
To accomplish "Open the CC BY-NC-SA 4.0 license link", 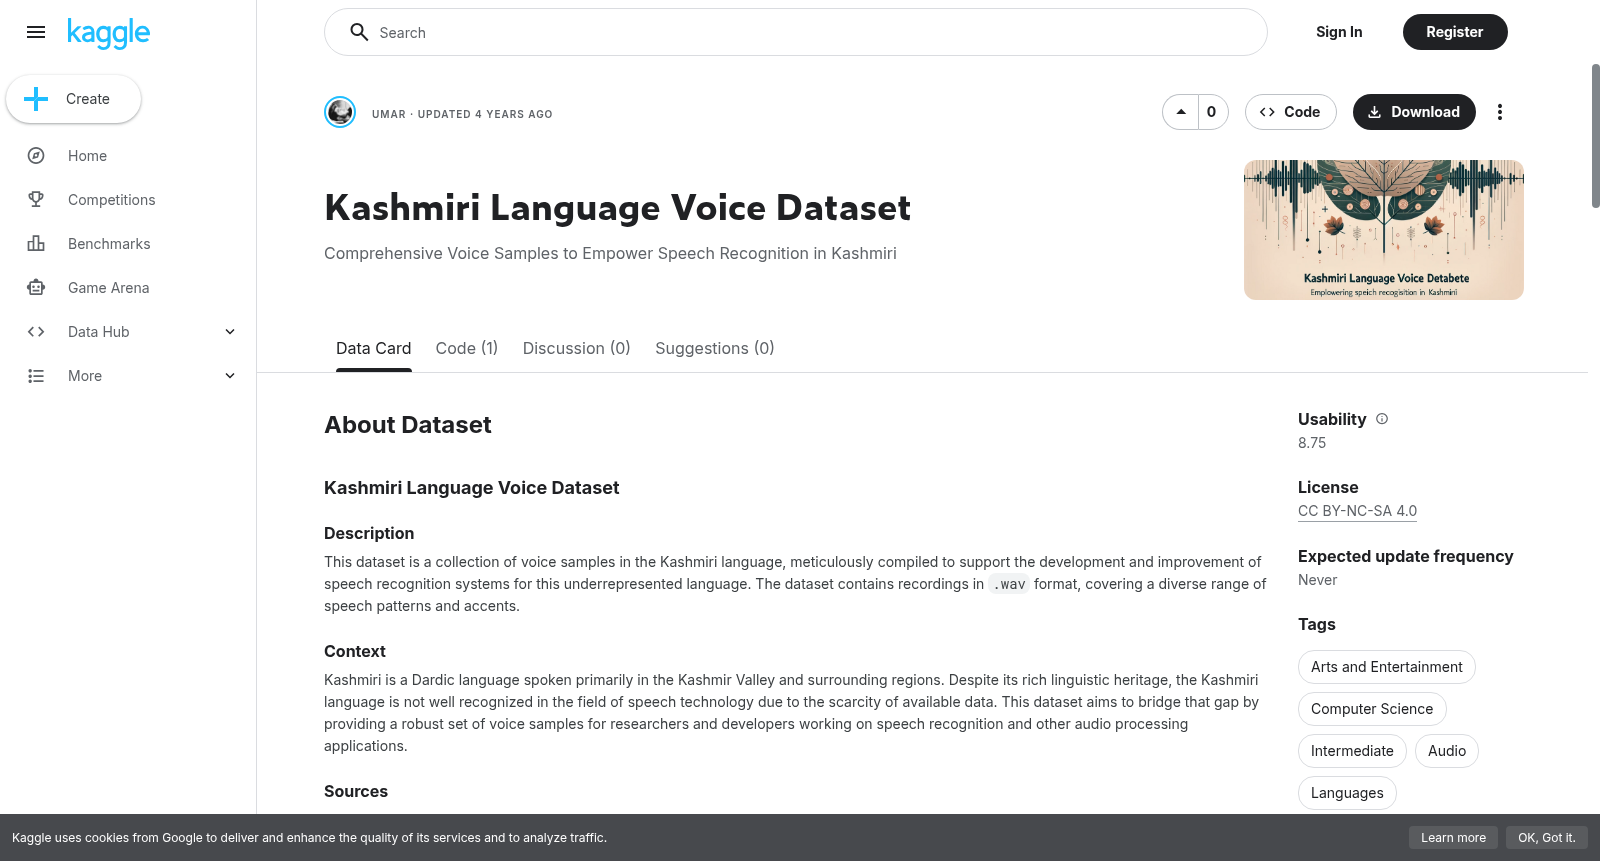I will (x=1357, y=511).
